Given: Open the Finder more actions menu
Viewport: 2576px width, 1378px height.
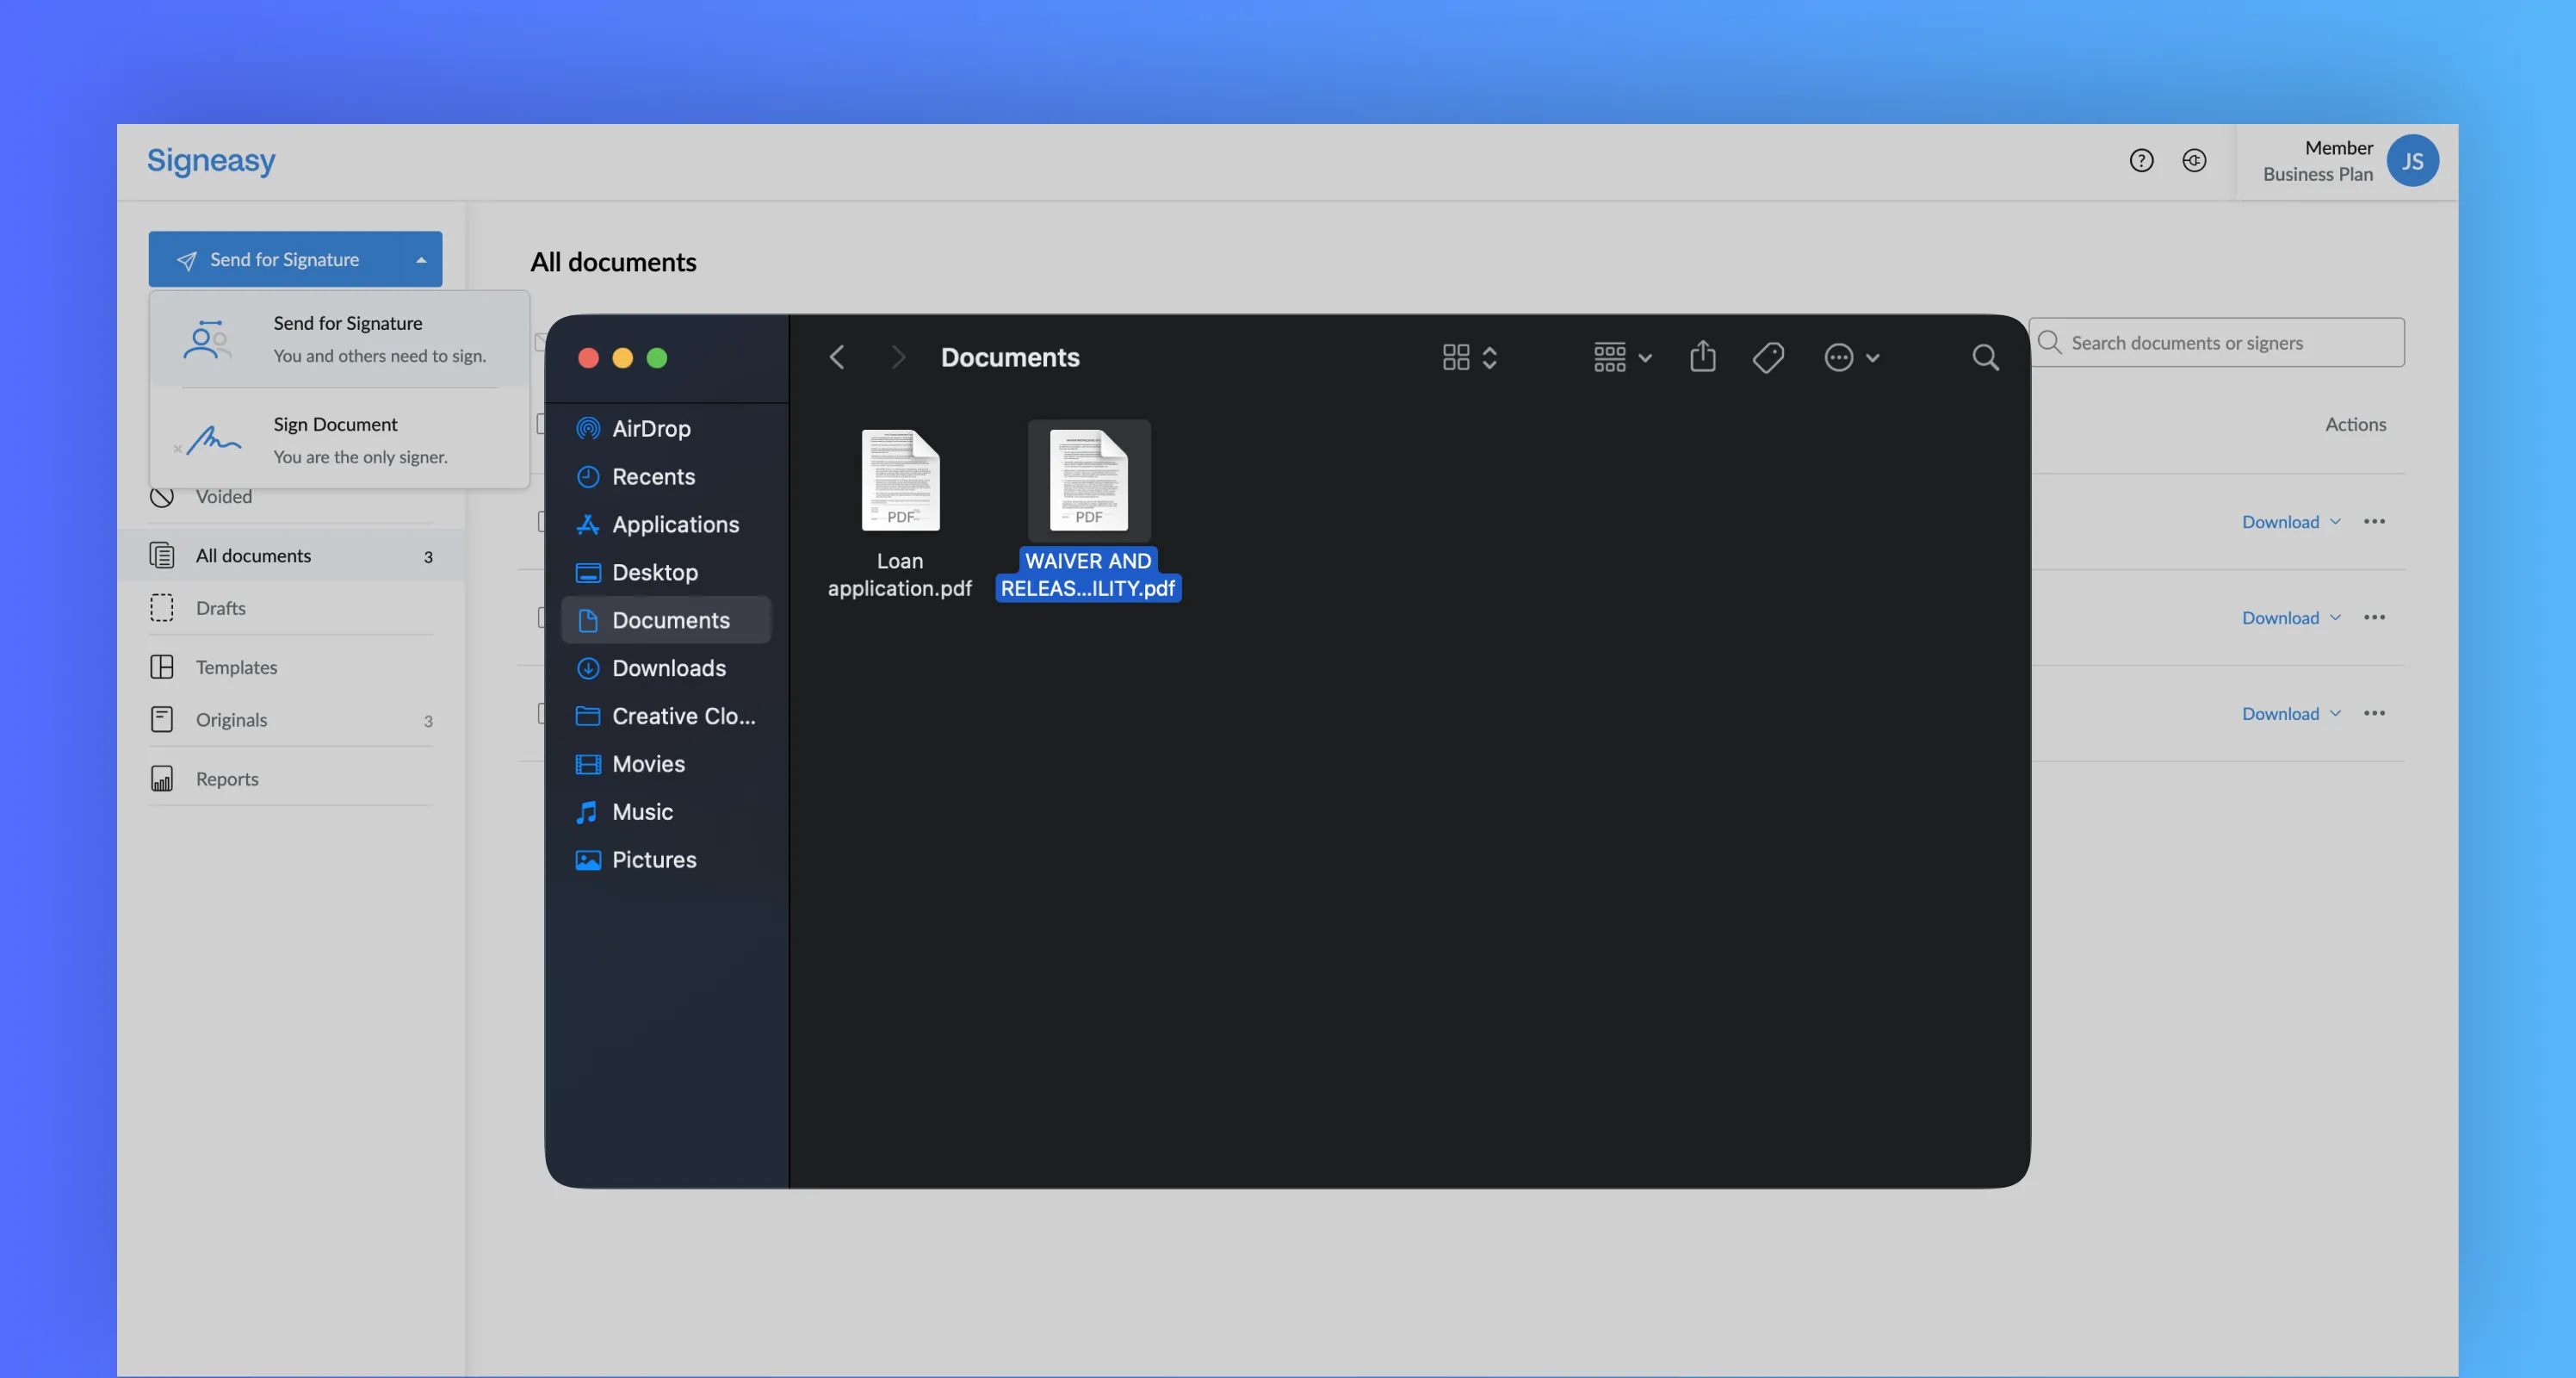Looking at the screenshot, I should [x=1850, y=357].
